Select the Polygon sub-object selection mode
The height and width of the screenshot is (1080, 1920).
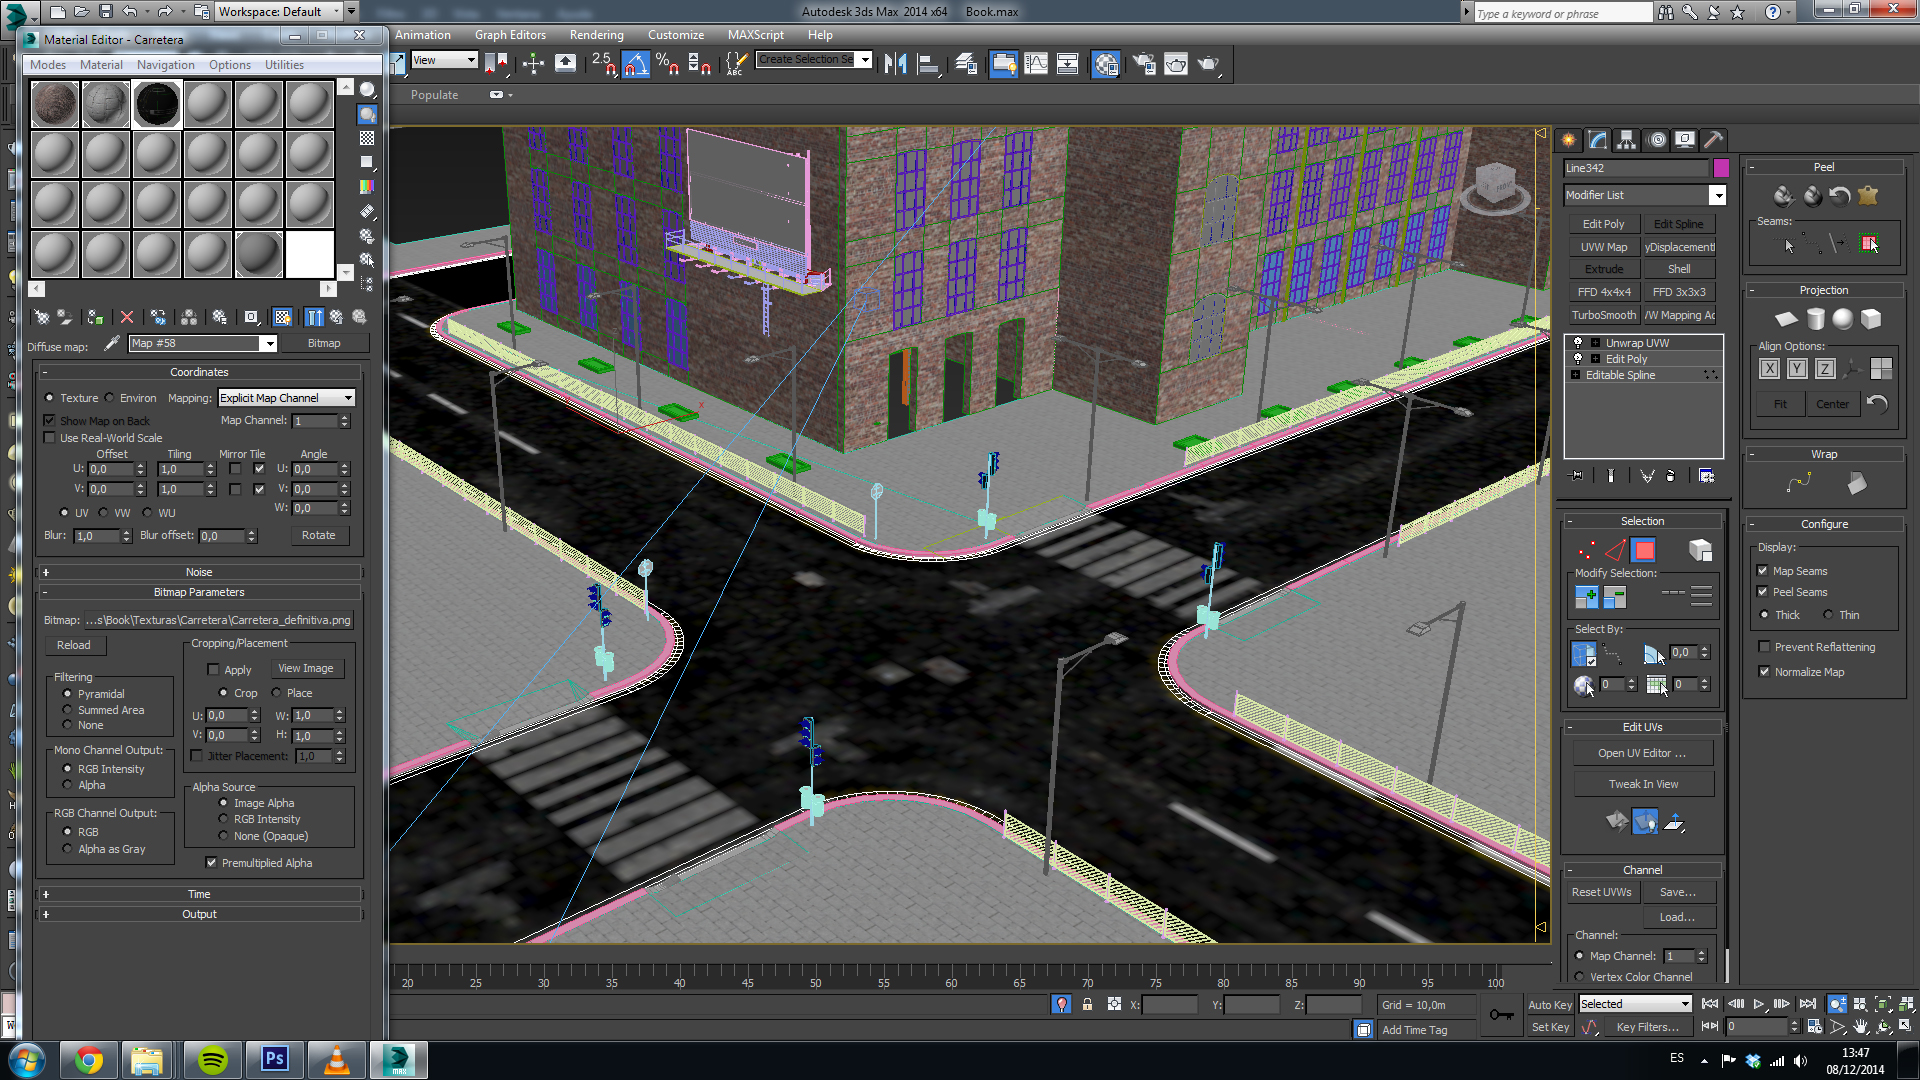pos(1643,550)
